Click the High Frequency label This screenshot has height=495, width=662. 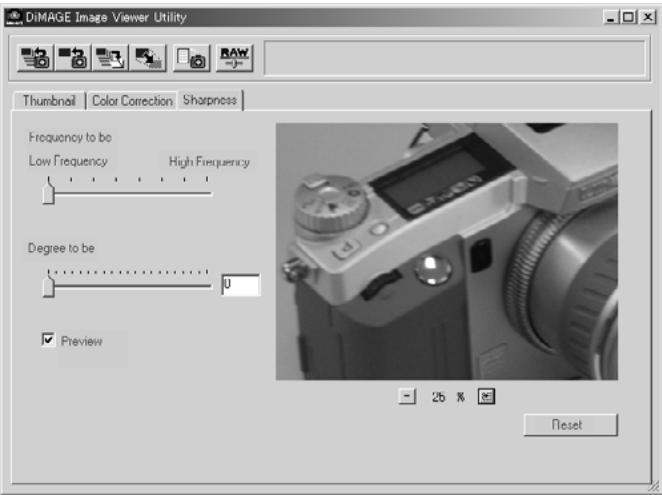tap(209, 162)
